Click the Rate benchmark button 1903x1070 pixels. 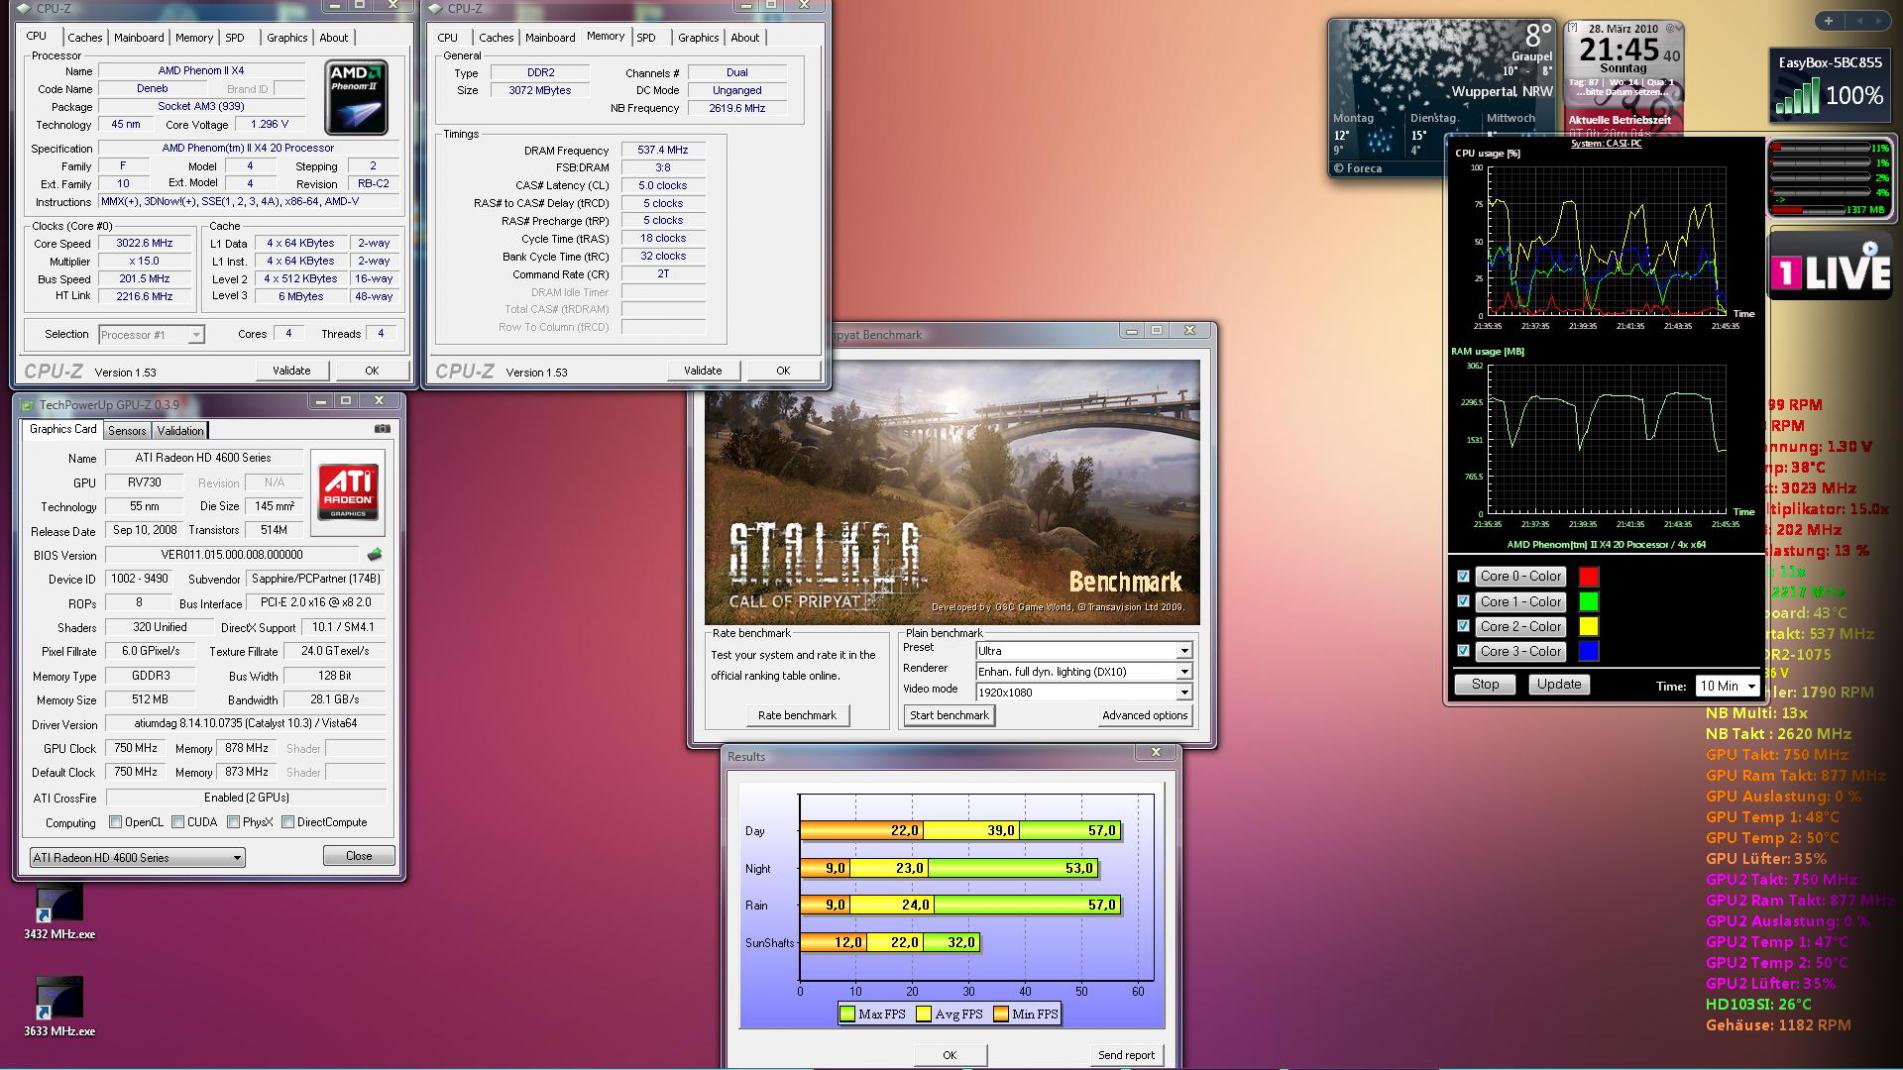tap(797, 715)
